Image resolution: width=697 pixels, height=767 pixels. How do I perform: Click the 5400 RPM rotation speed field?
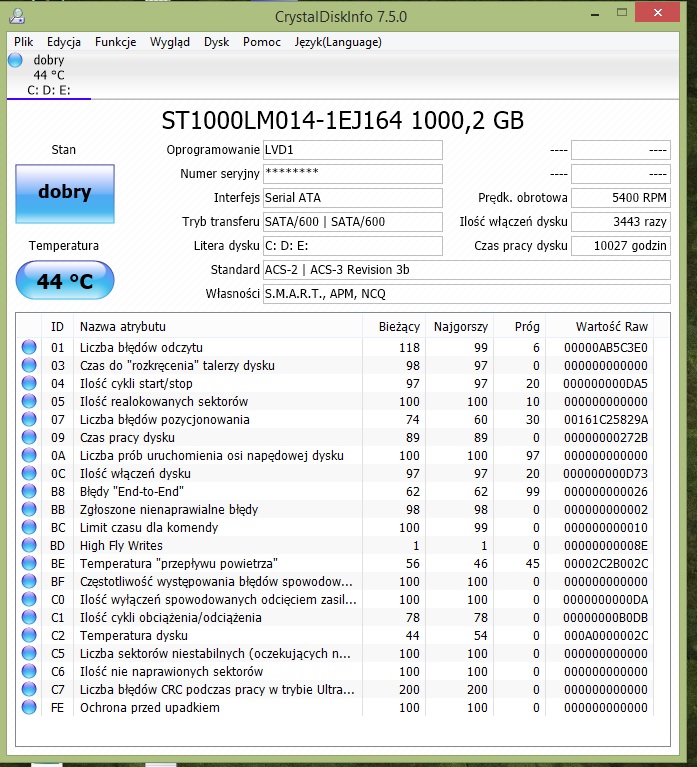621,198
